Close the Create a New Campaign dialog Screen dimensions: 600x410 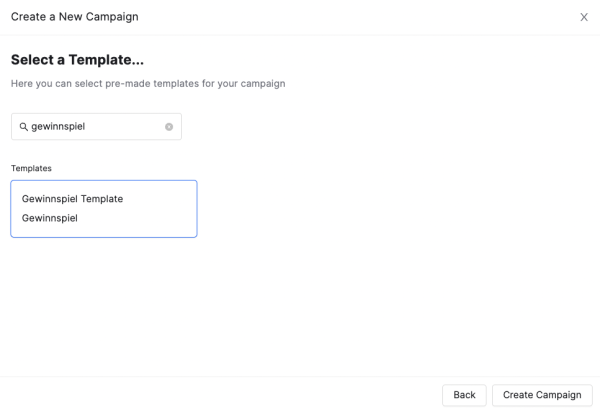pos(584,17)
